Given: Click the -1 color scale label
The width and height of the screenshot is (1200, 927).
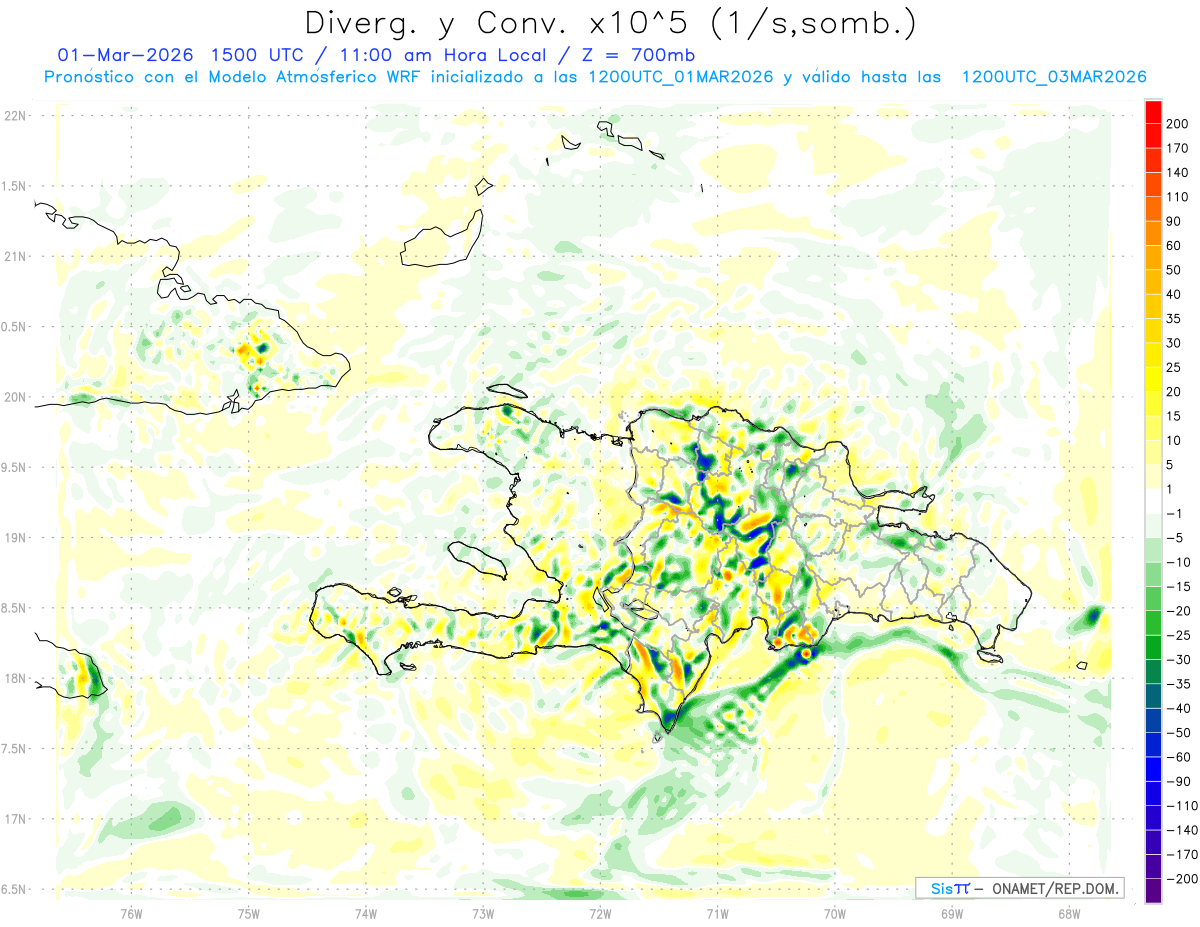Looking at the screenshot, I should [1174, 513].
